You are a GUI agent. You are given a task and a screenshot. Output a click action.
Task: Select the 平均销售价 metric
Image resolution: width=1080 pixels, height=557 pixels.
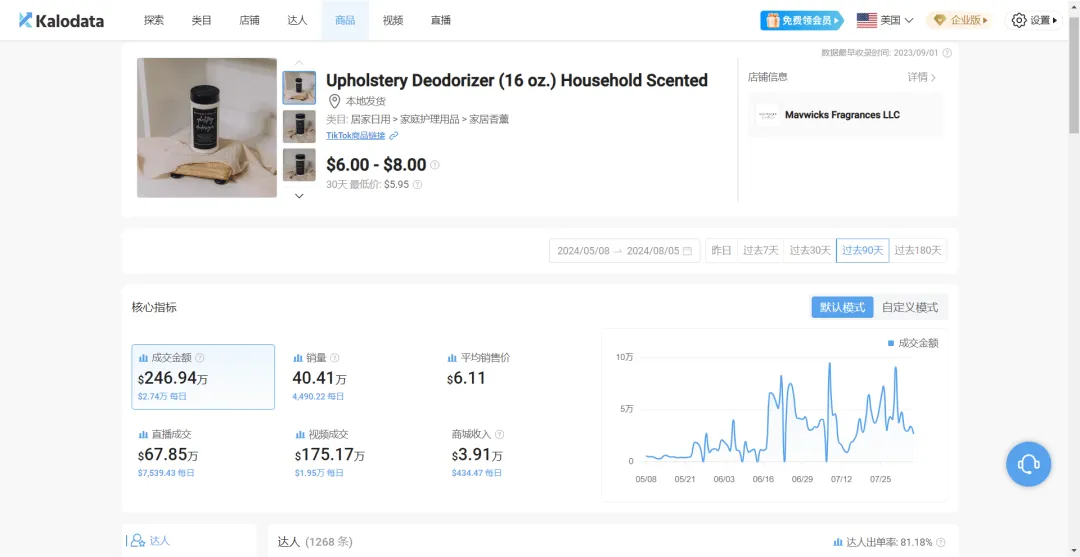(x=479, y=369)
